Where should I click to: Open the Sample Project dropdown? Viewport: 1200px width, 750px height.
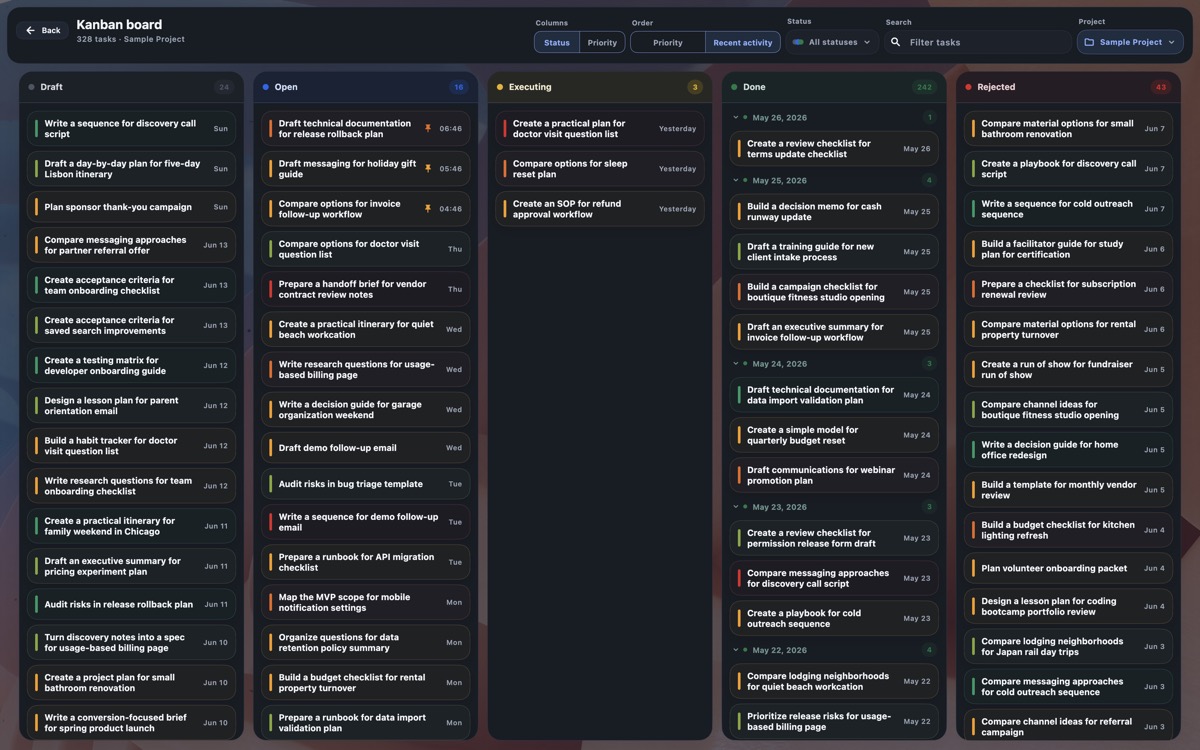click(x=1130, y=42)
